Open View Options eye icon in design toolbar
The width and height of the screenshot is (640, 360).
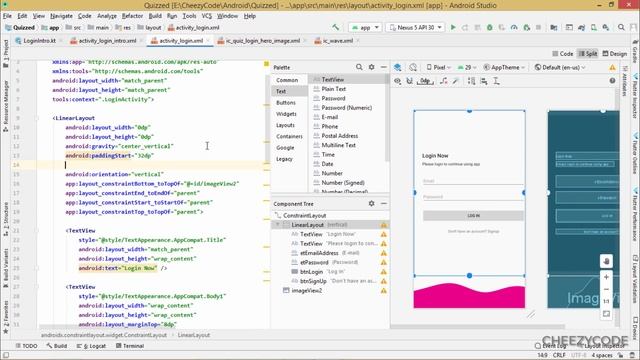point(397,81)
